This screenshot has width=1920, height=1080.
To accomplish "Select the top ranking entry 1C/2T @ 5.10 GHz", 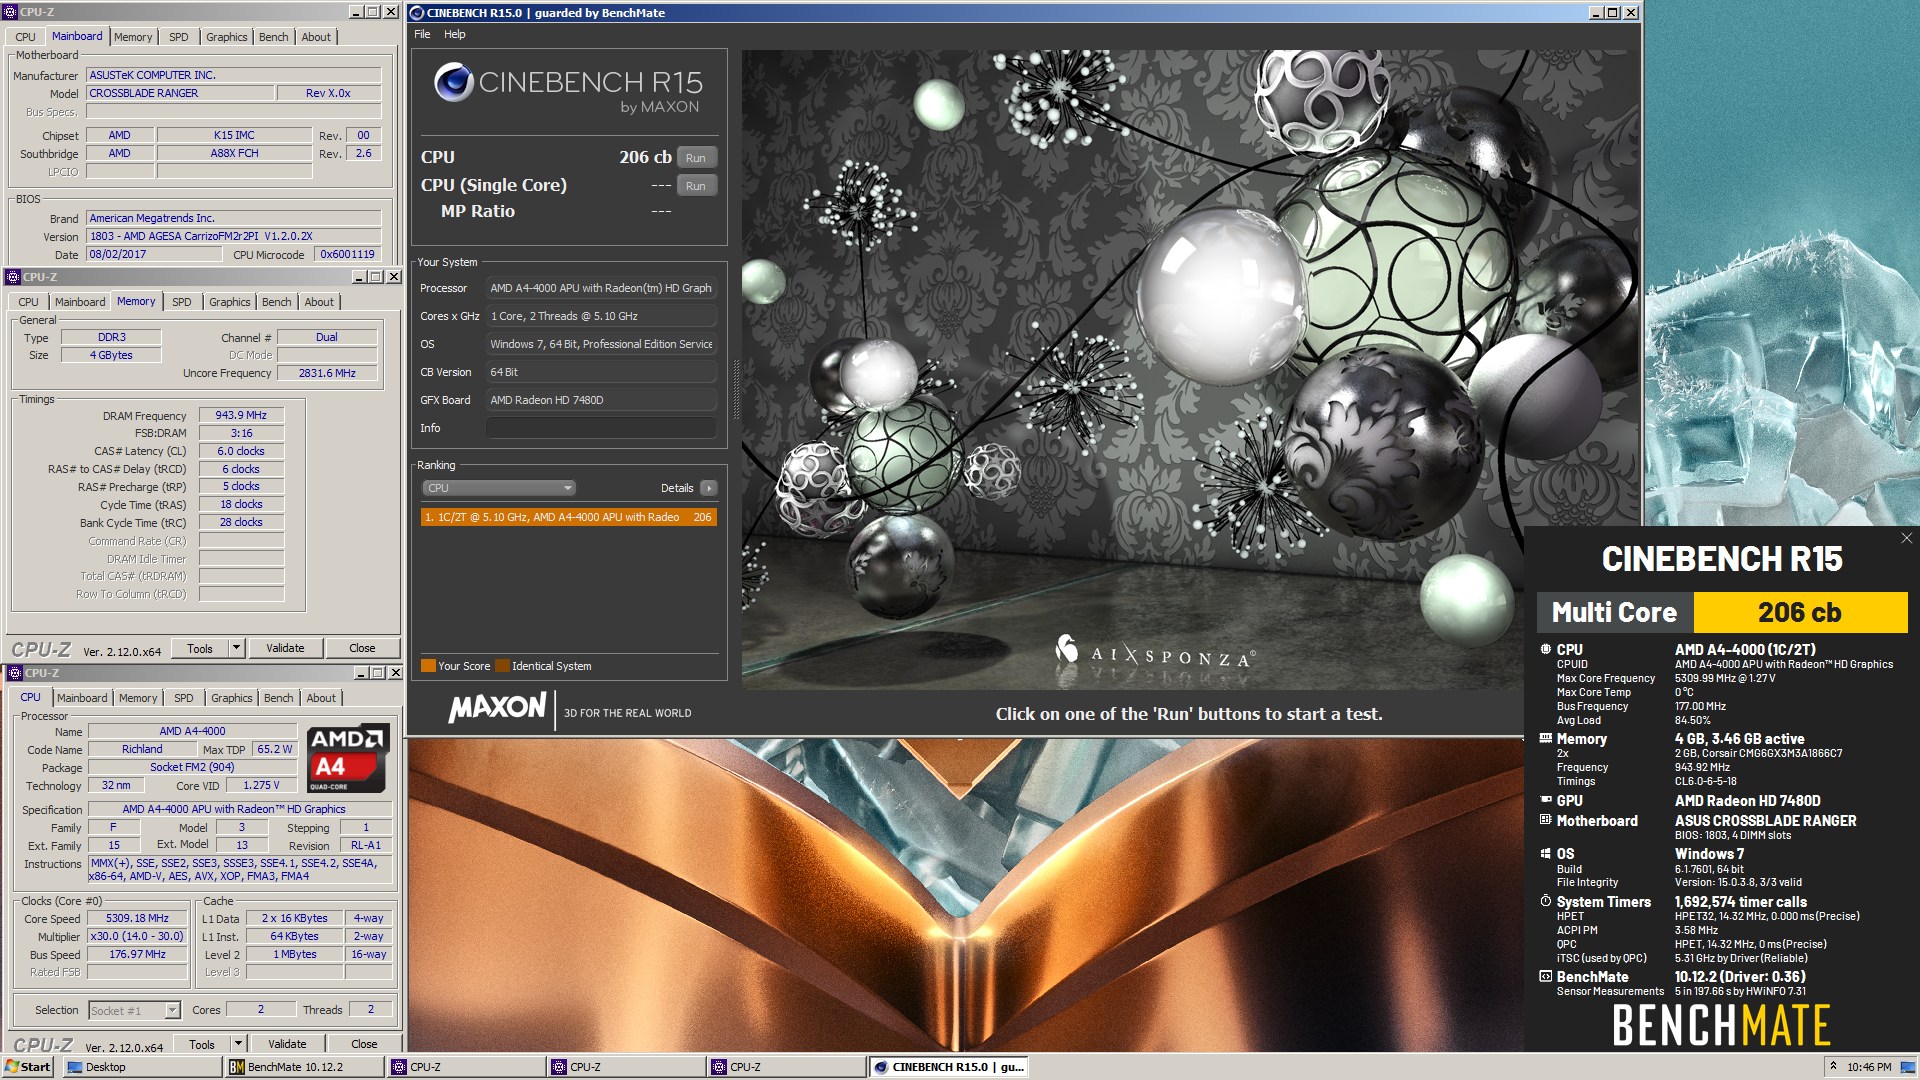I will pyautogui.click(x=568, y=517).
